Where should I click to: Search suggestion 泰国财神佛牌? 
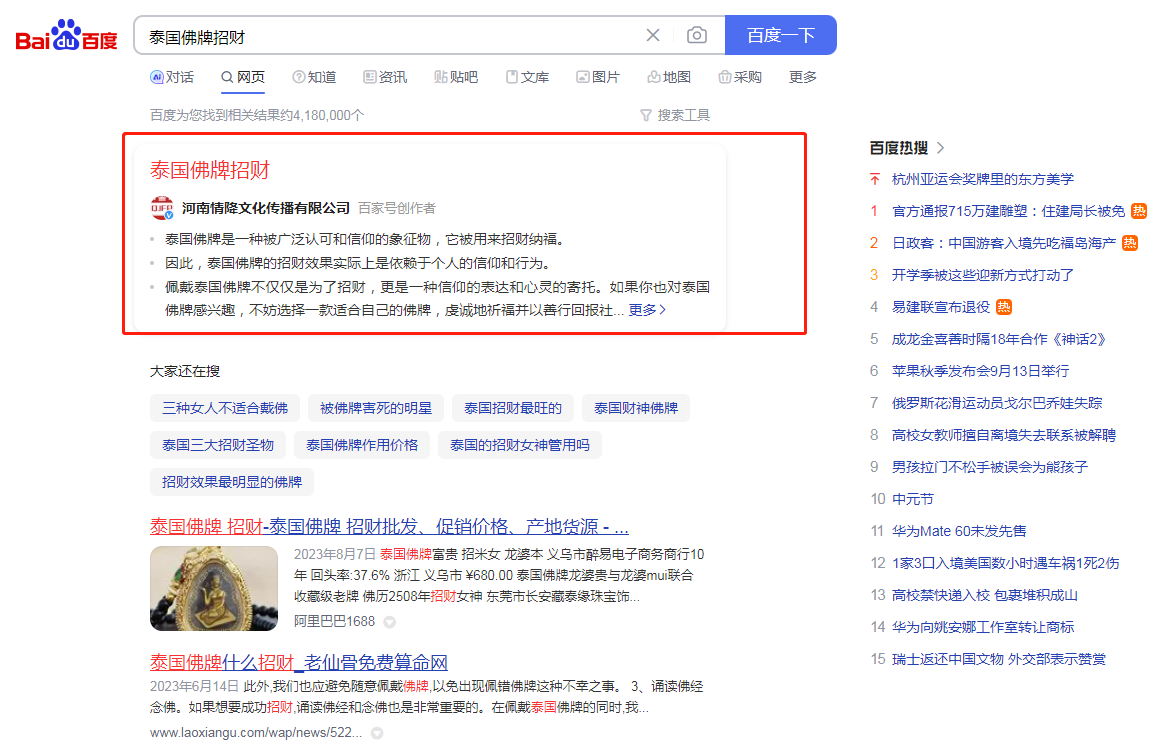pyautogui.click(x=636, y=408)
